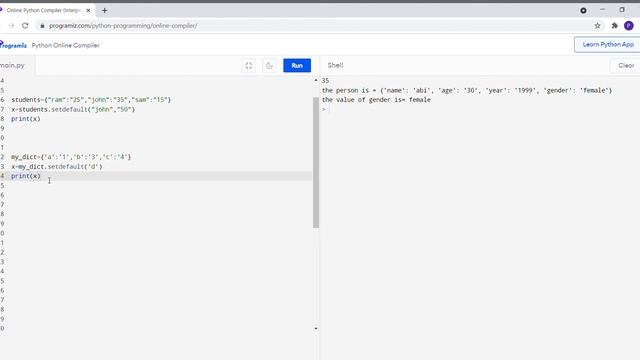Click the my_dict definition code line

coord(71,157)
